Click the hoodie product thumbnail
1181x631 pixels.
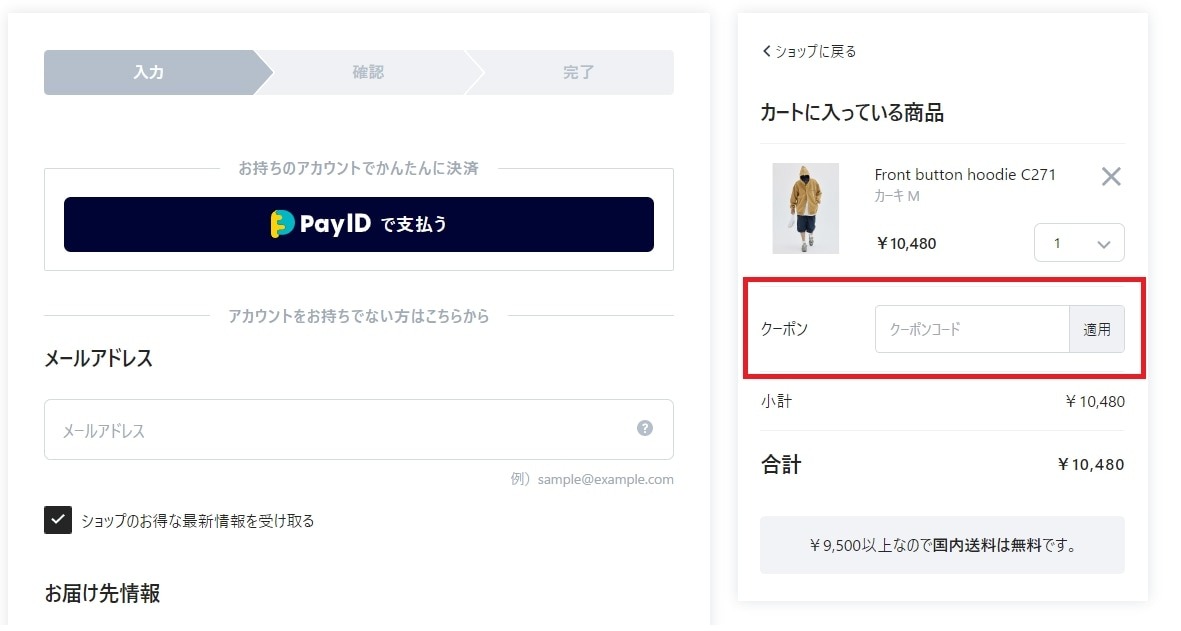coord(805,209)
